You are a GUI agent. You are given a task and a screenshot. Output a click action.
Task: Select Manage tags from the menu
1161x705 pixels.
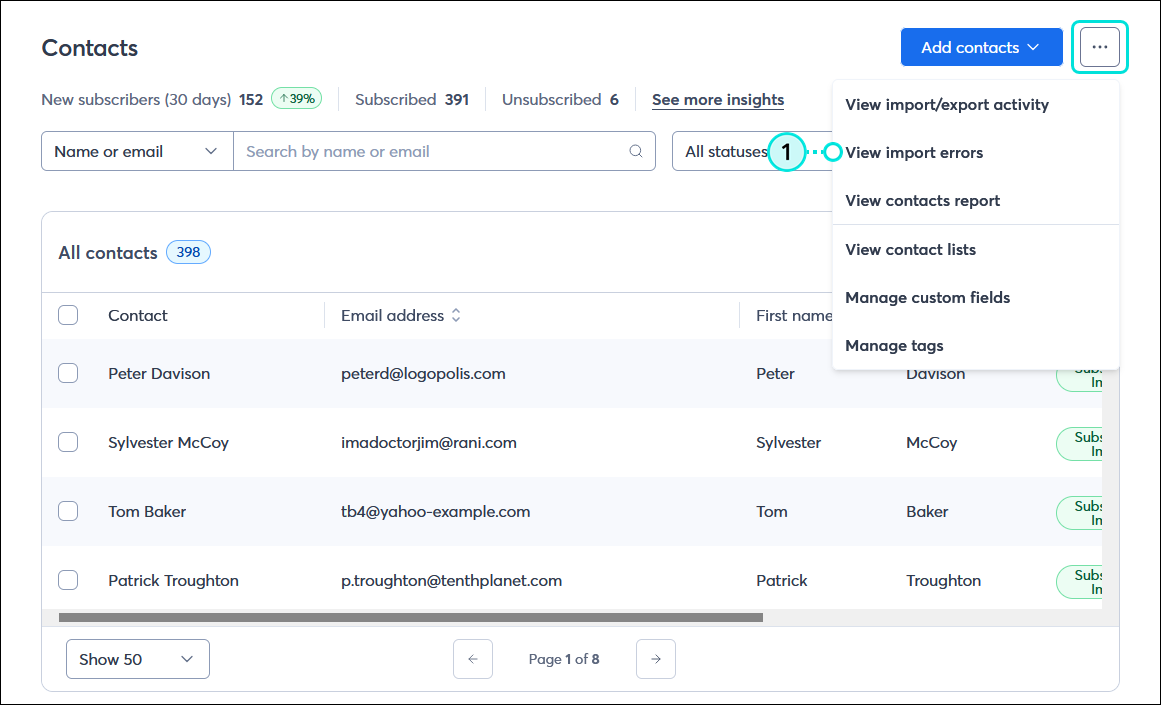point(893,345)
